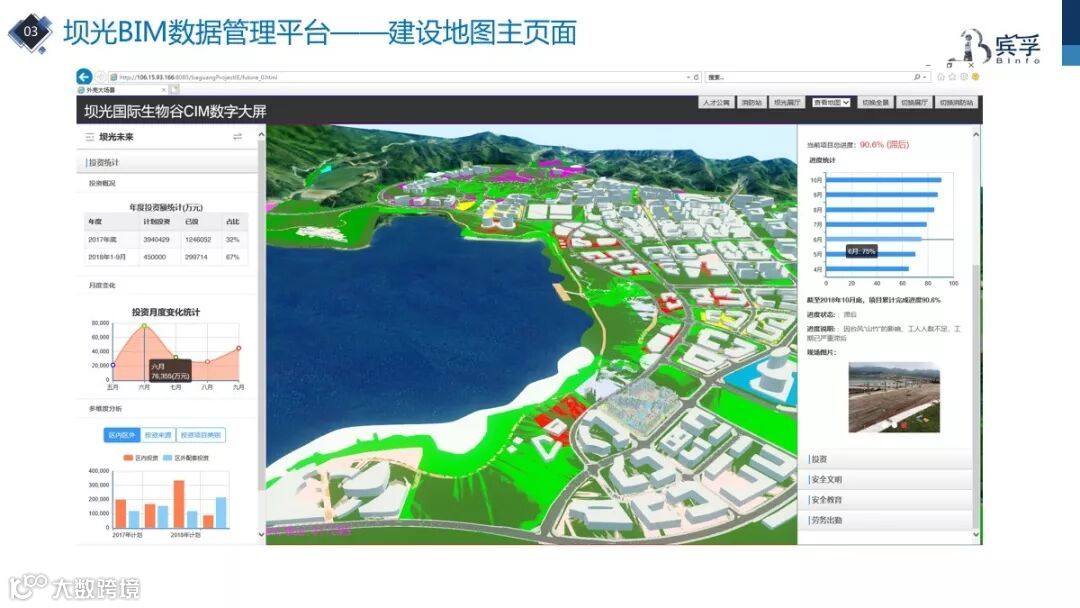Image resolution: width=1080 pixels, height=608 pixels.
Task: Click the 切换消防站 button
Action: coord(957,103)
